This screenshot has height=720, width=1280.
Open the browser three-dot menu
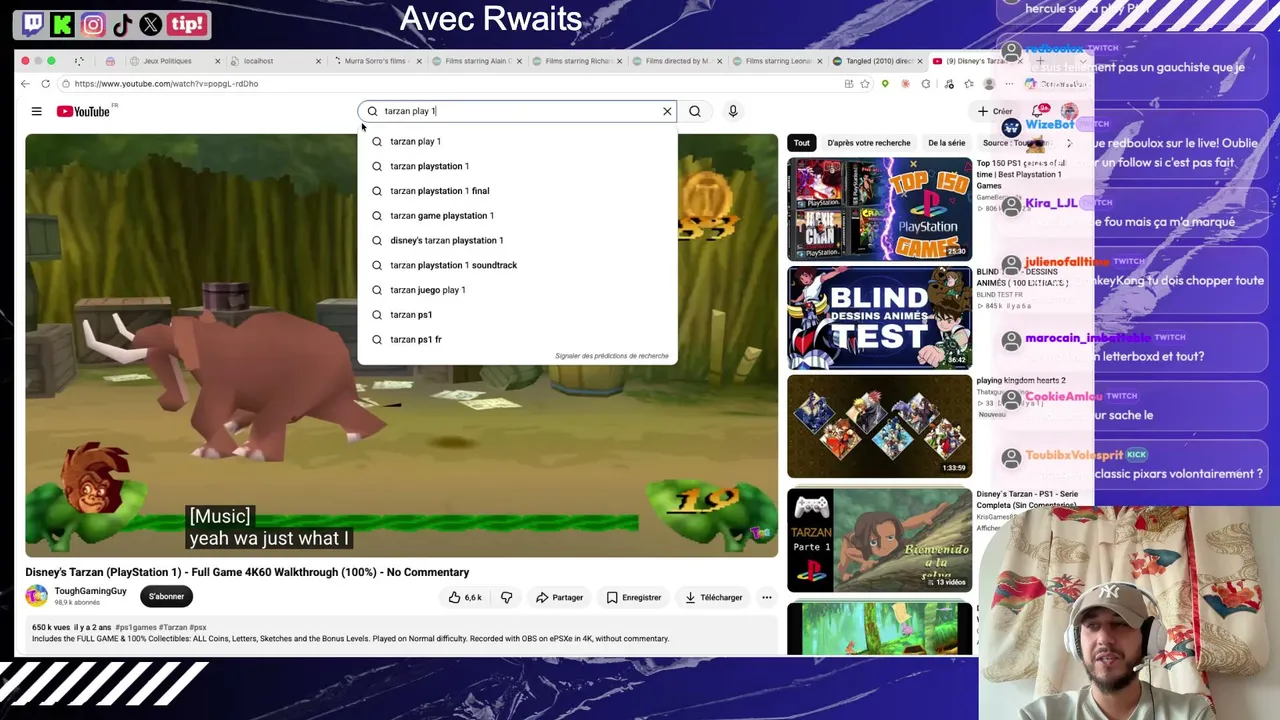[x=1008, y=84]
